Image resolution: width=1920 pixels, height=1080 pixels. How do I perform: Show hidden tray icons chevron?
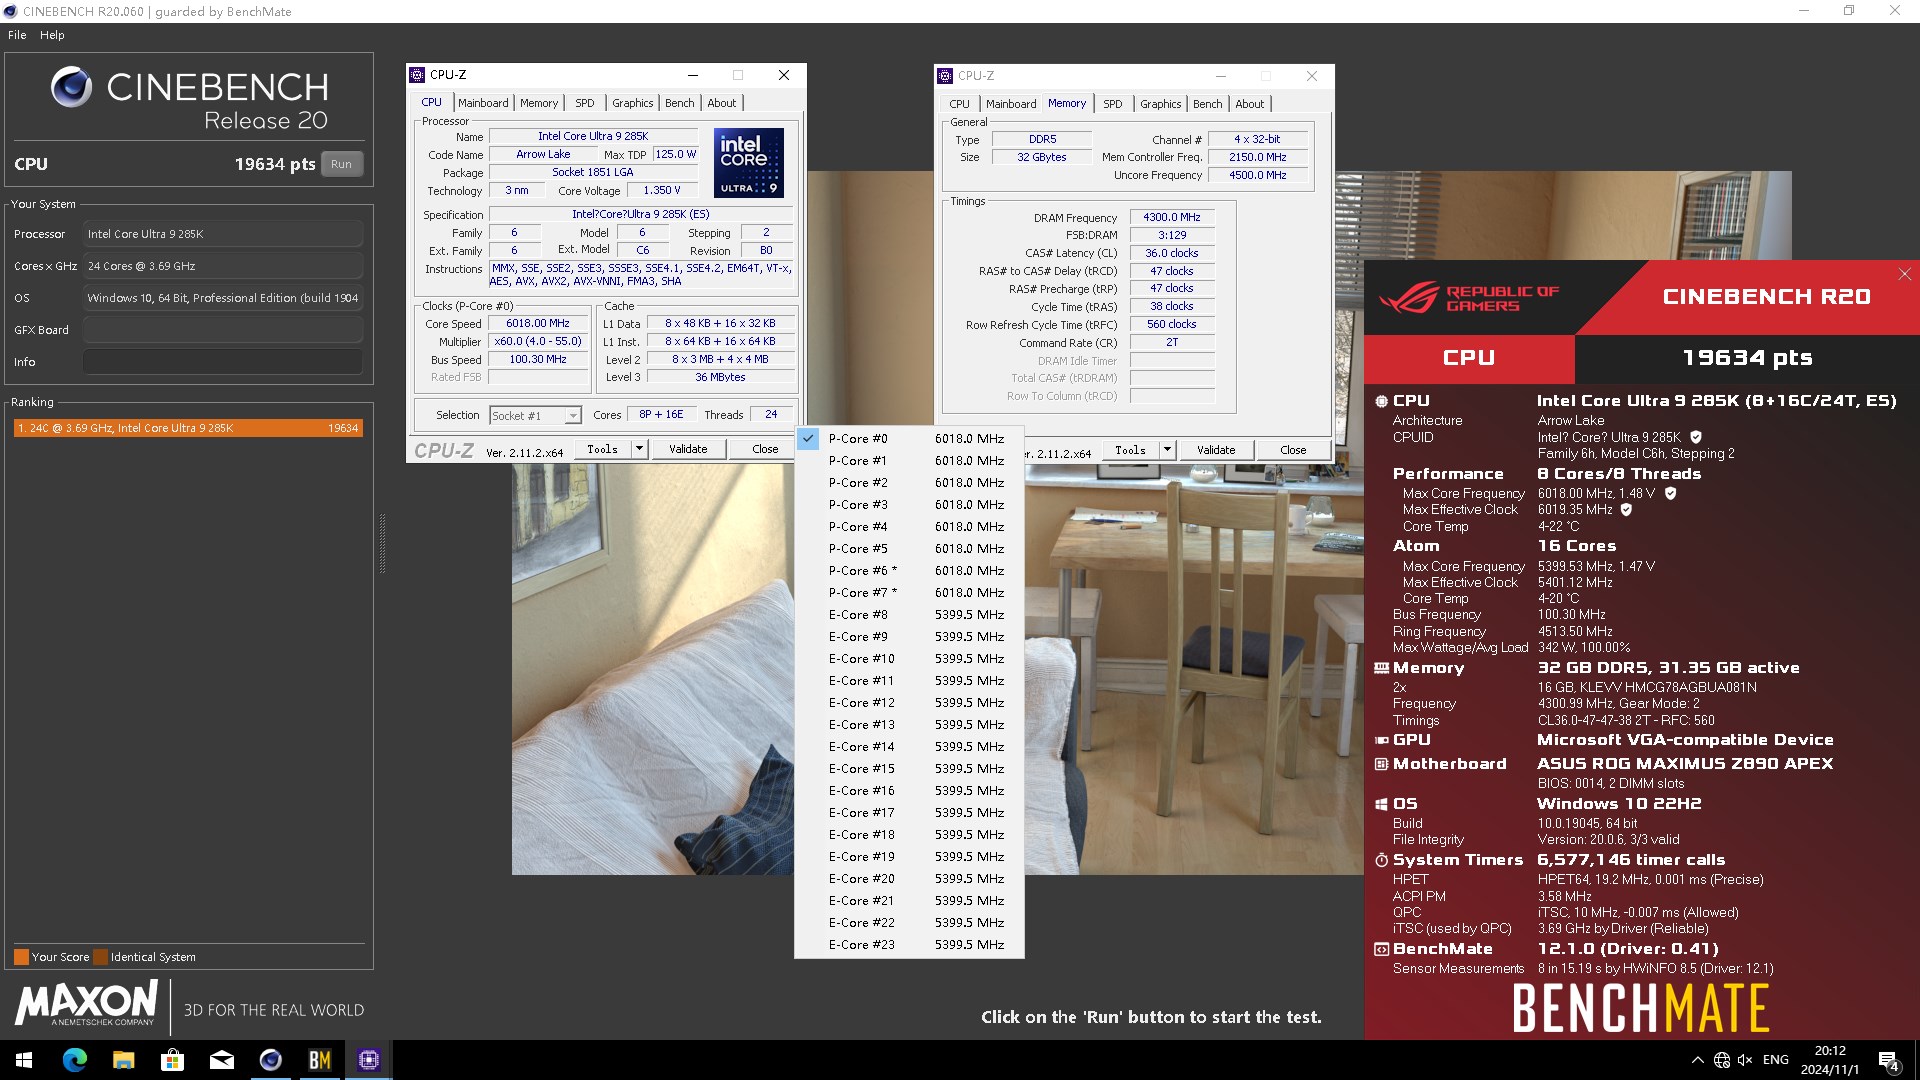[1697, 1060]
